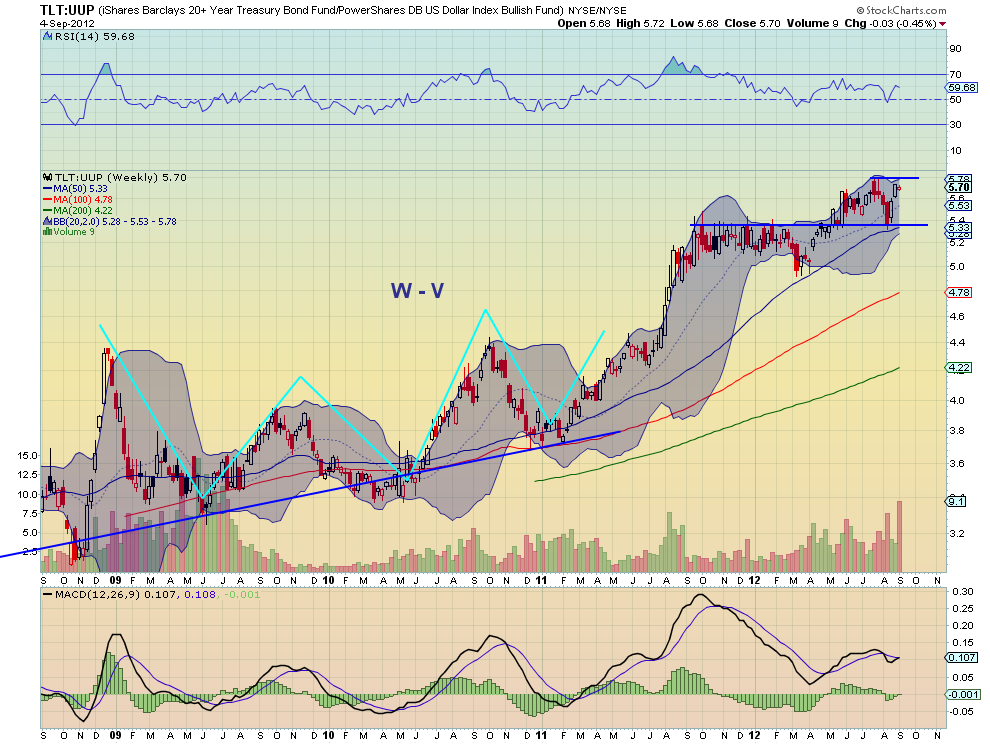Click year 12 on MACD panel axis
The height and width of the screenshot is (744, 990).
click(x=754, y=735)
